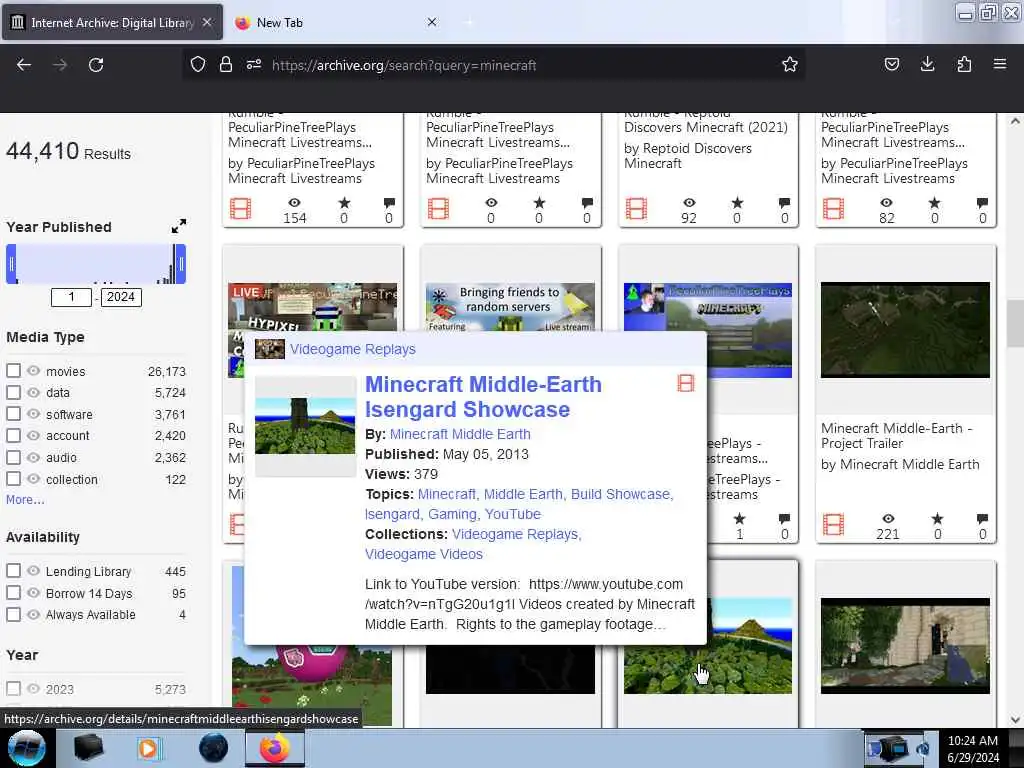Open the globe browser taskbar icon
1024x768 pixels.
click(214, 748)
